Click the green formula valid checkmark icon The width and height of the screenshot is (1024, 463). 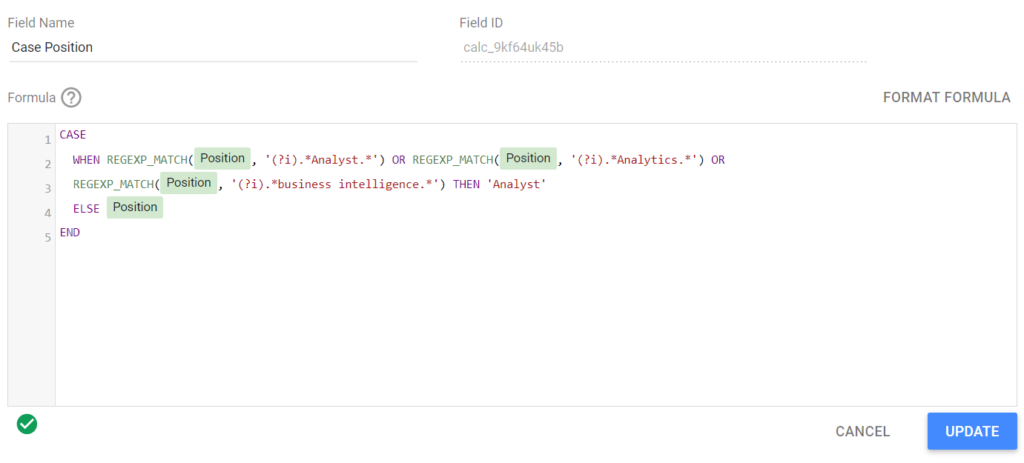coord(27,424)
